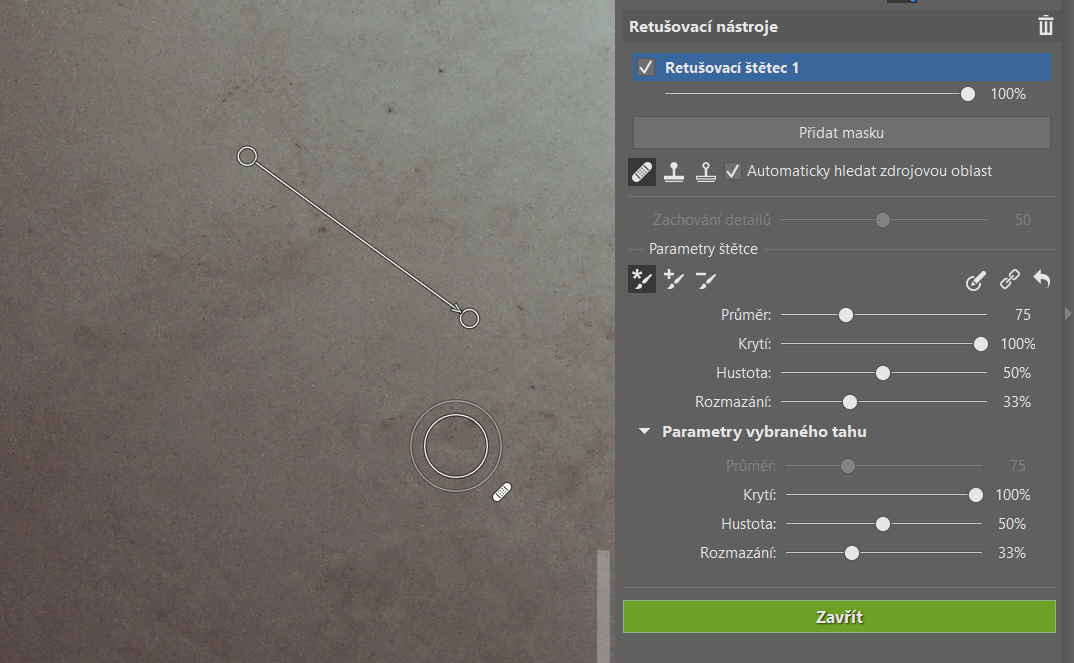The height and width of the screenshot is (663, 1074).
Task: Disable Automaticky hledat zdrojovou oblast
Action: (x=733, y=171)
